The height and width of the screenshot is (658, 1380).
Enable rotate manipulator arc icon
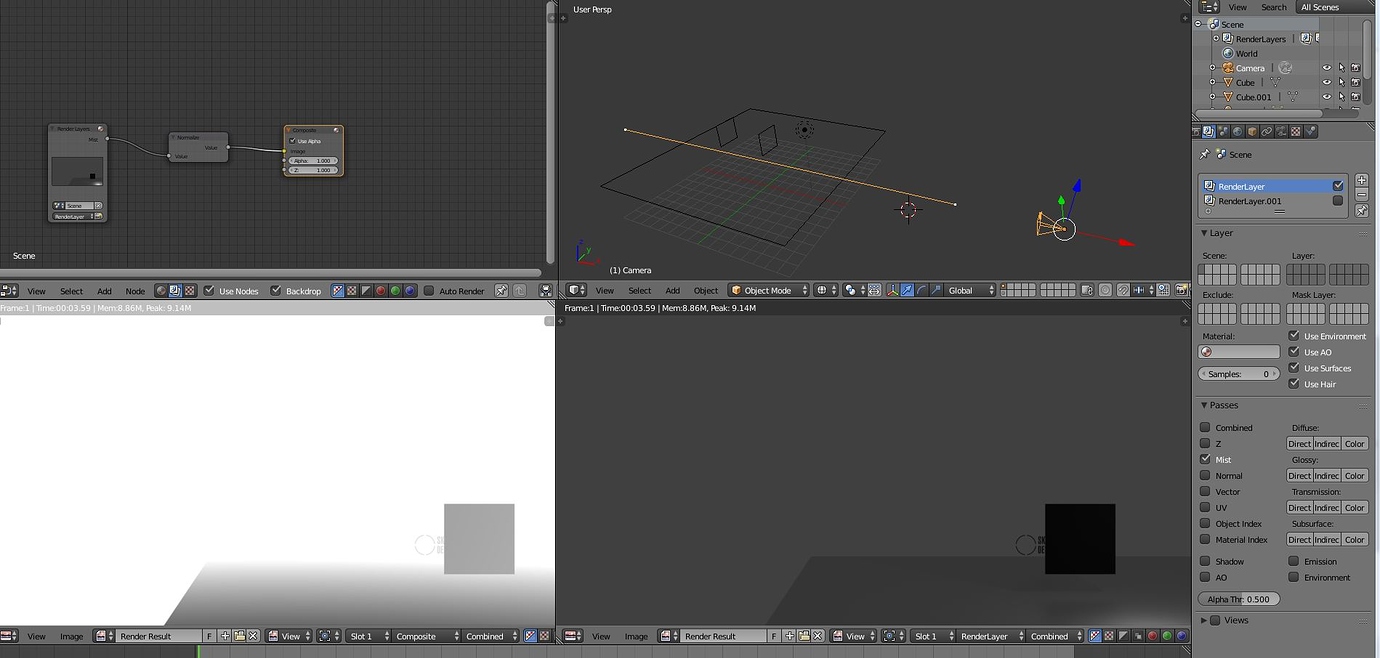922,290
